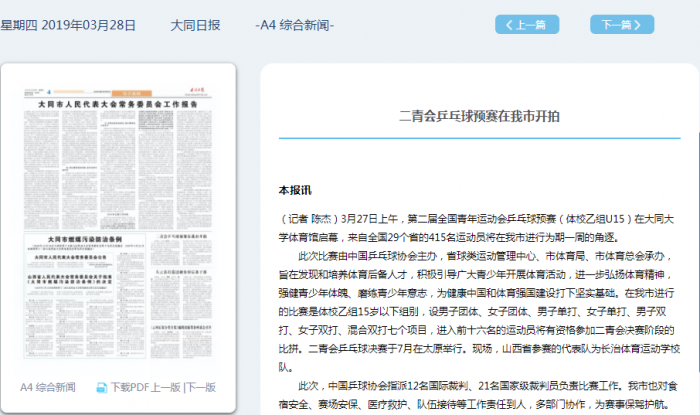Click the PDF download icon
This screenshot has height=415, width=700.
102,388
